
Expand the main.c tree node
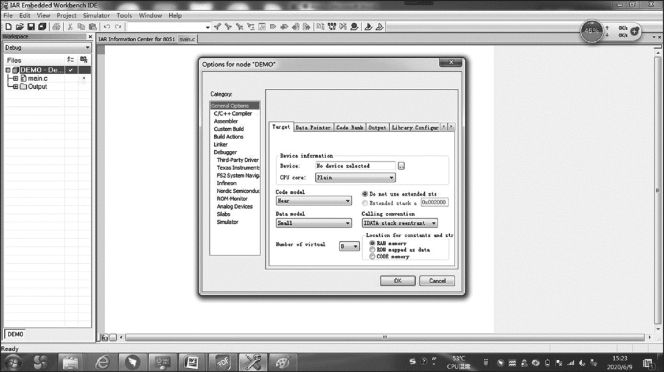(15, 78)
